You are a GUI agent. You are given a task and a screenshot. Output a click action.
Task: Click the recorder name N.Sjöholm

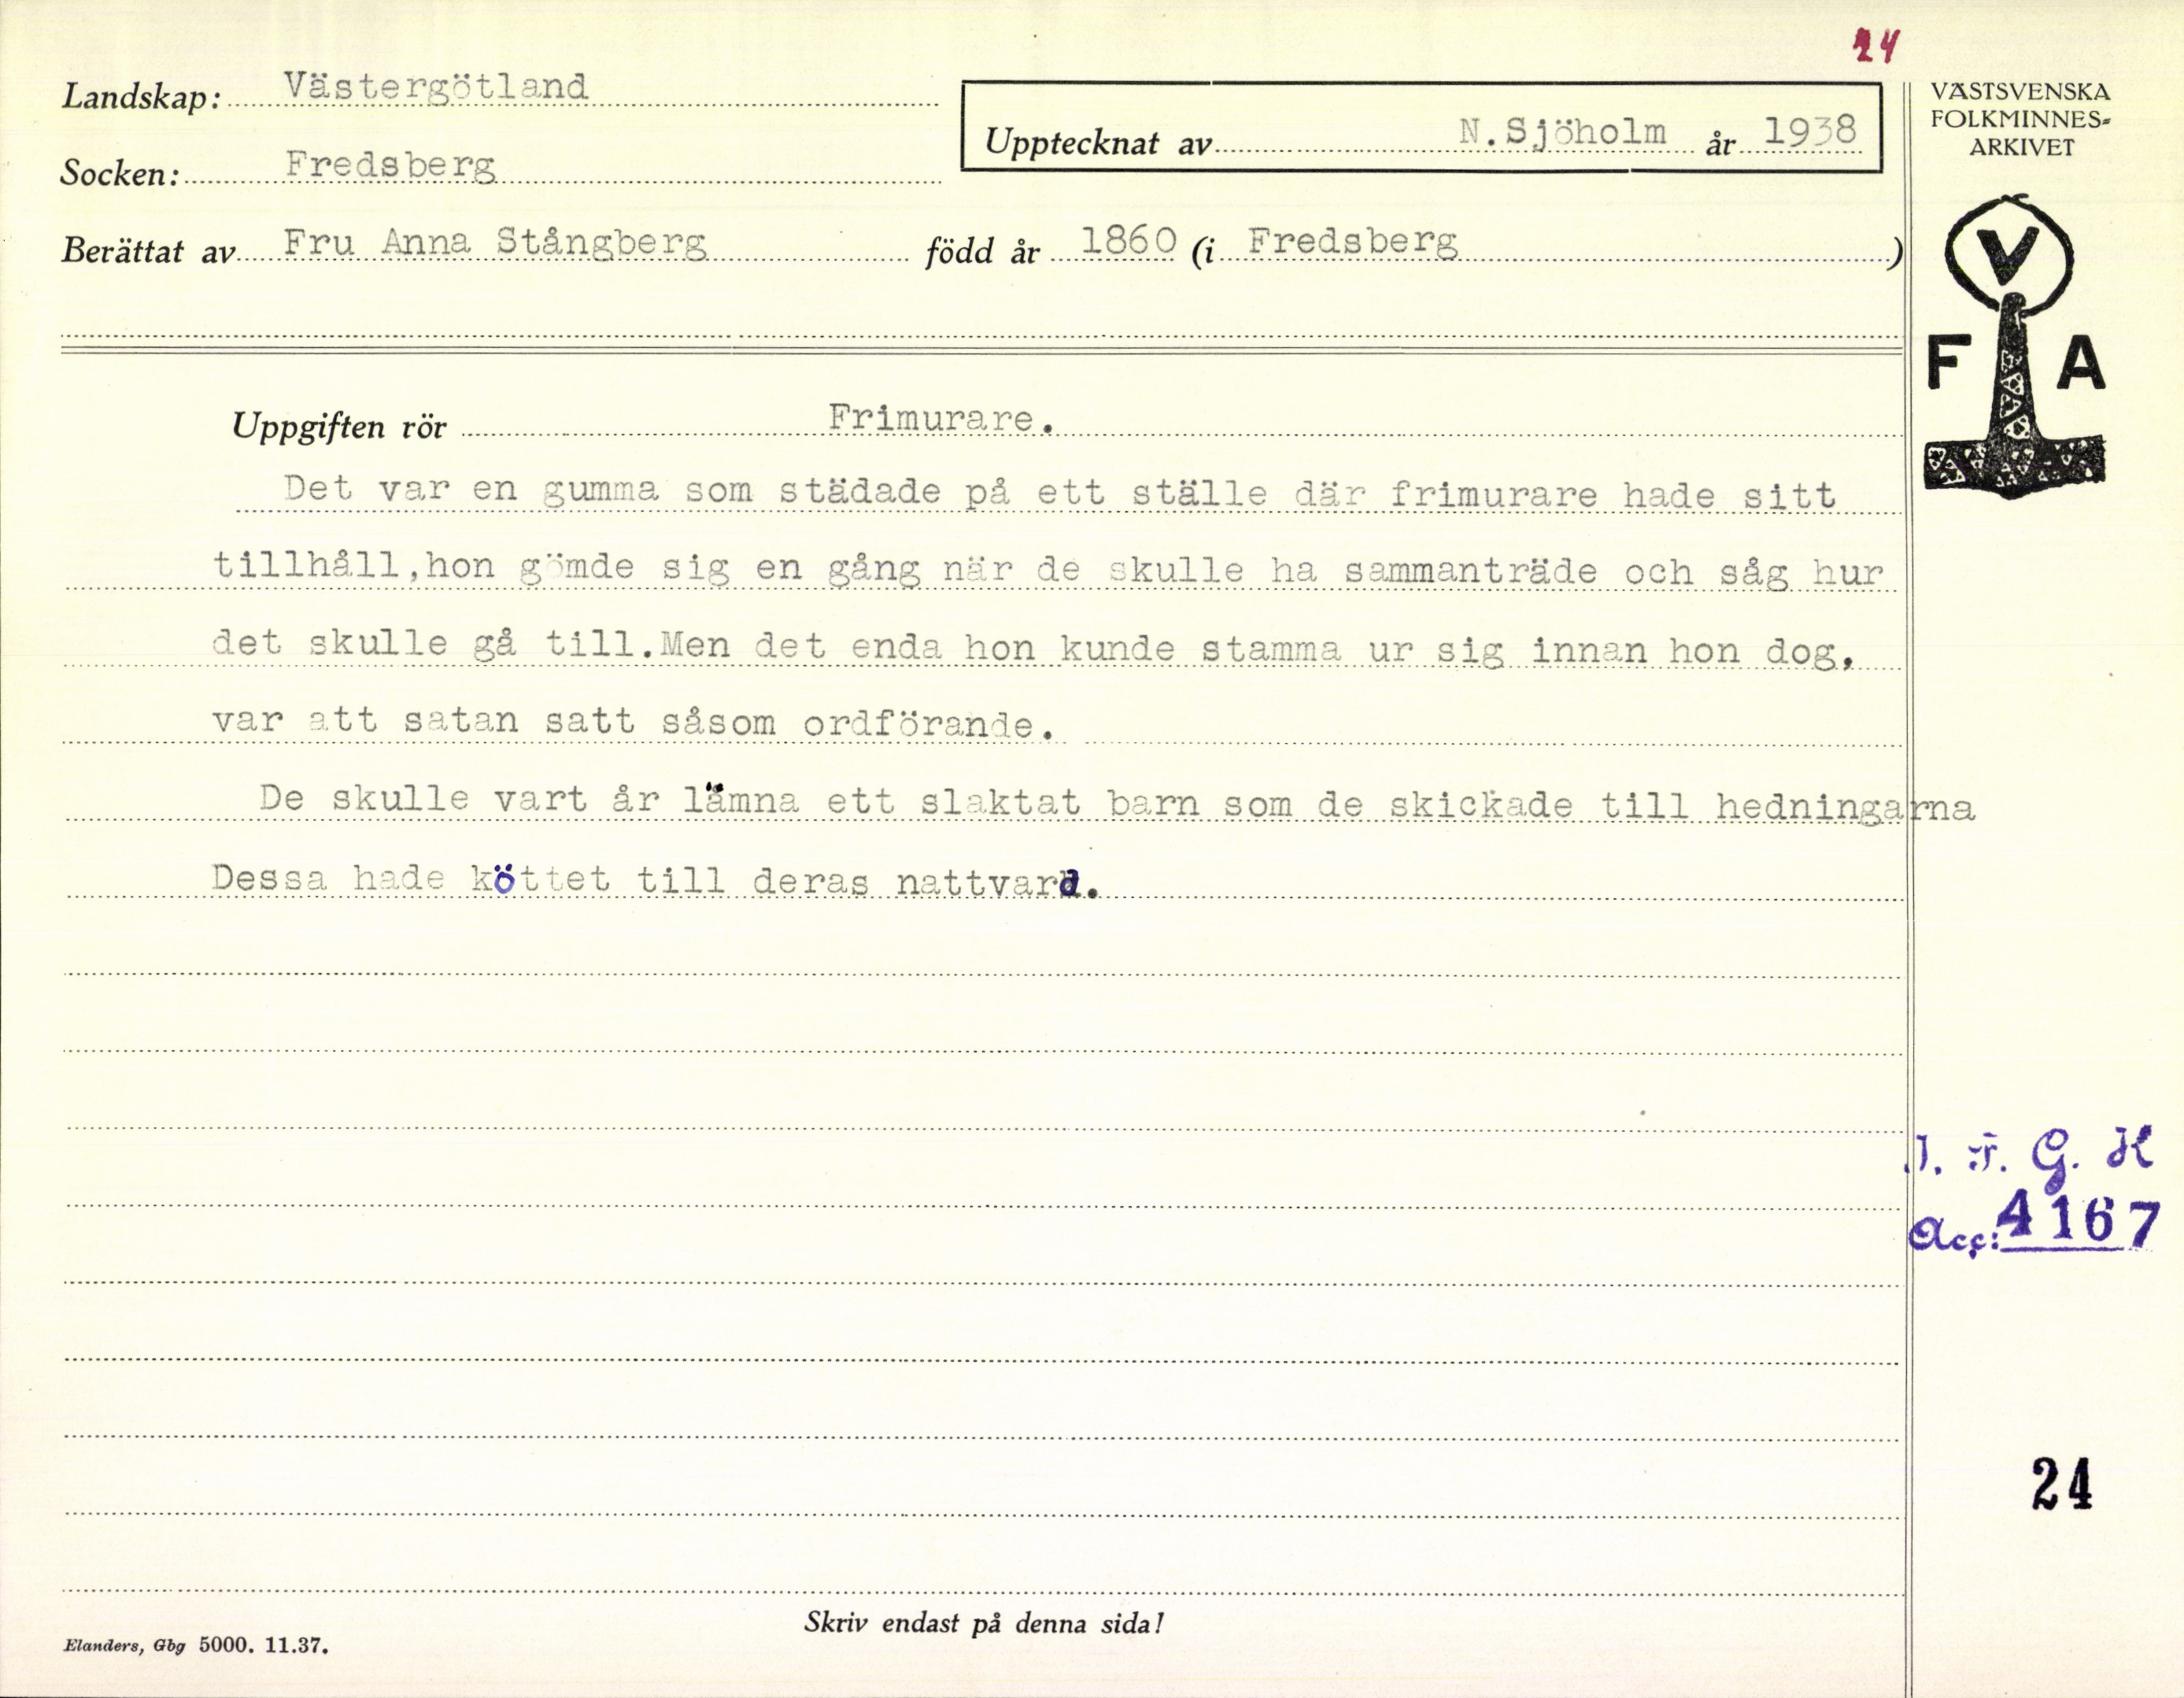1562,131
